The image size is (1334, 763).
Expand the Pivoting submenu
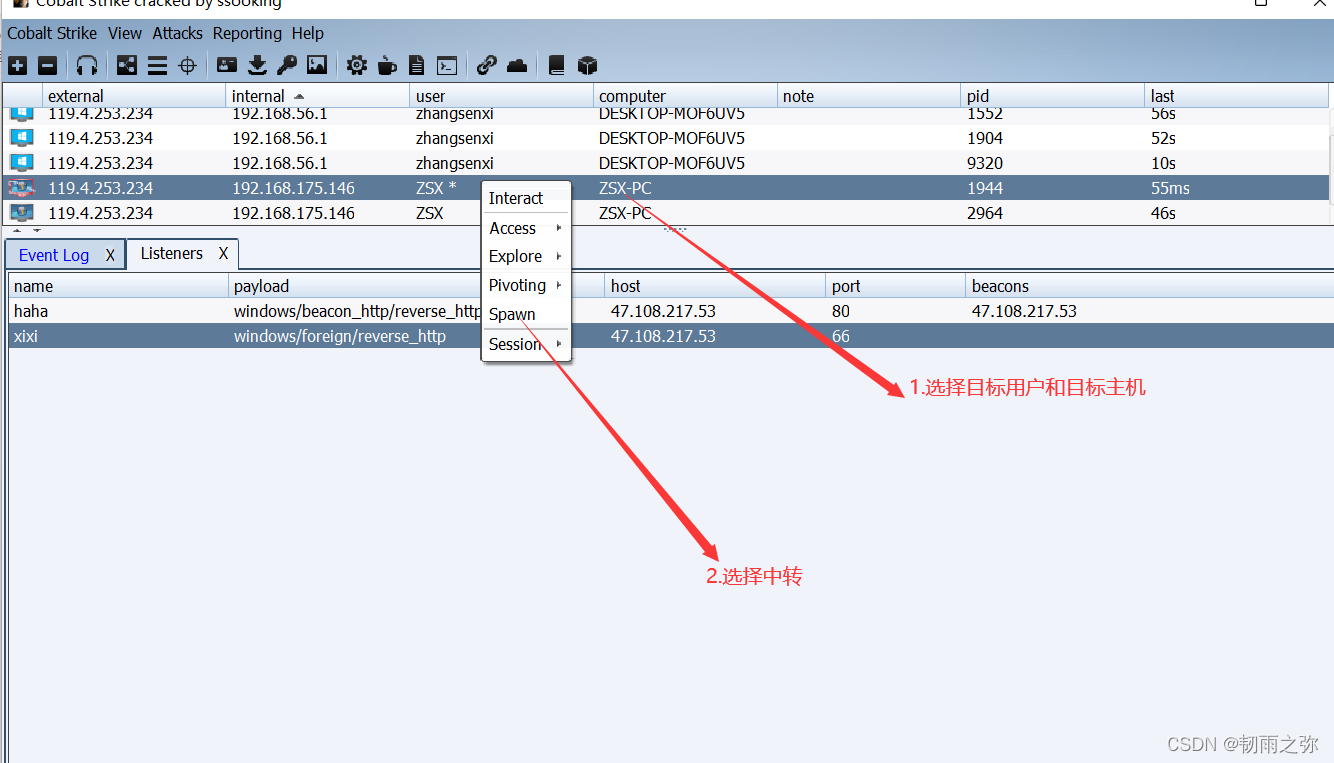(526, 285)
